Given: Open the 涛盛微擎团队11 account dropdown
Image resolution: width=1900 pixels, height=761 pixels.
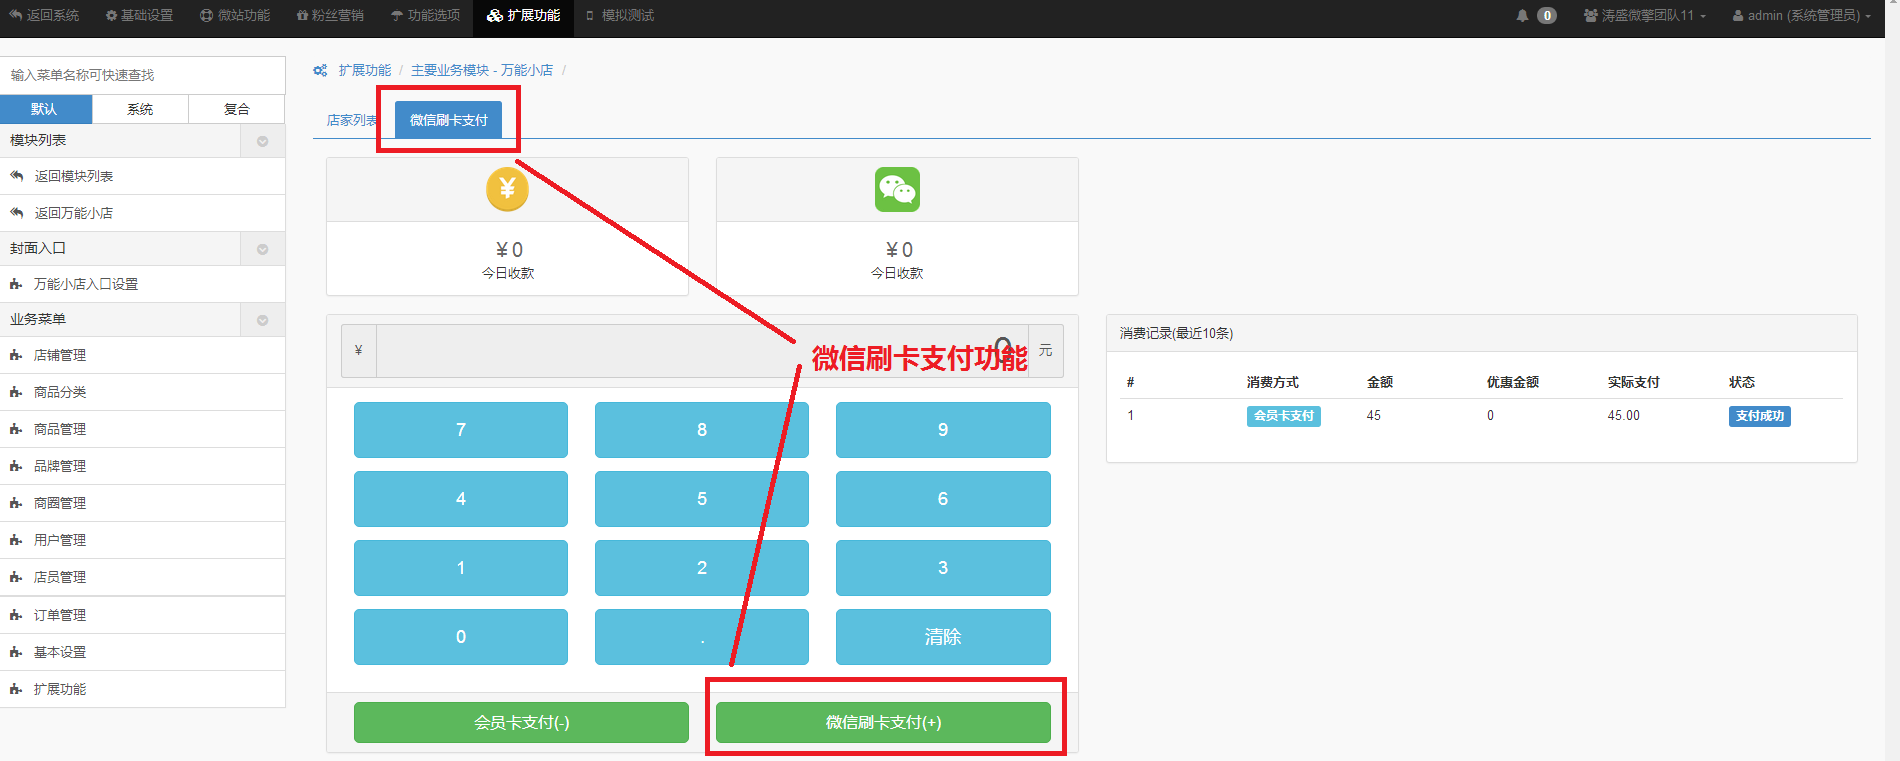Looking at the screenshot, I should tap(1645, 15).
